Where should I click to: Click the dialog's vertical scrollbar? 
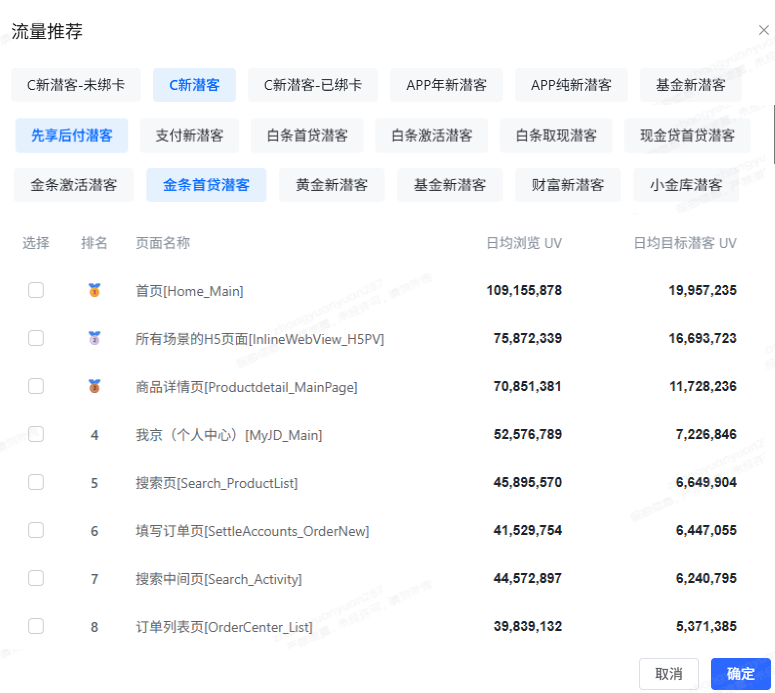click(x=773, y=133)
